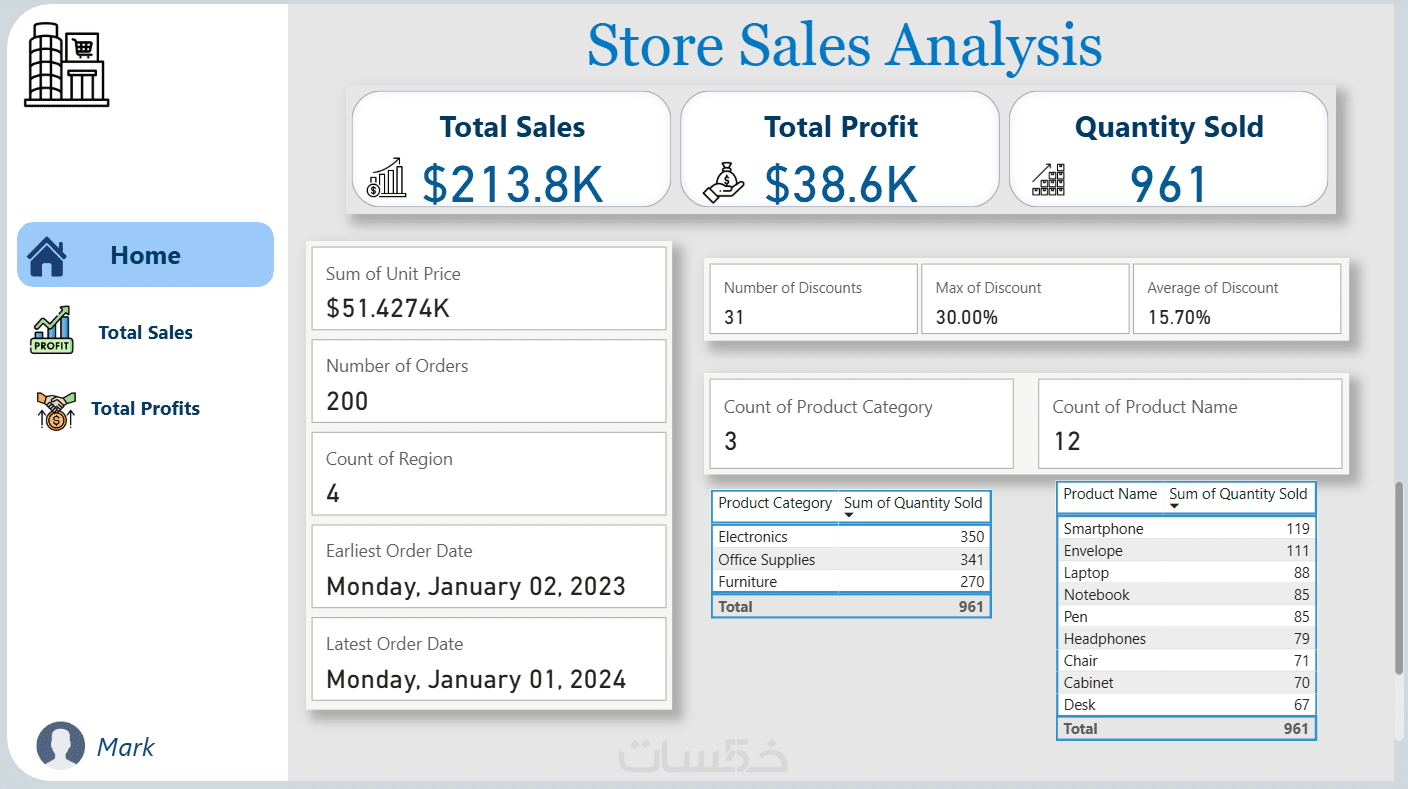Image resolution: width=1408 pixels, height=789 pixels.
Task: Open the Home navigation page
Action: [x=145, y=255]
